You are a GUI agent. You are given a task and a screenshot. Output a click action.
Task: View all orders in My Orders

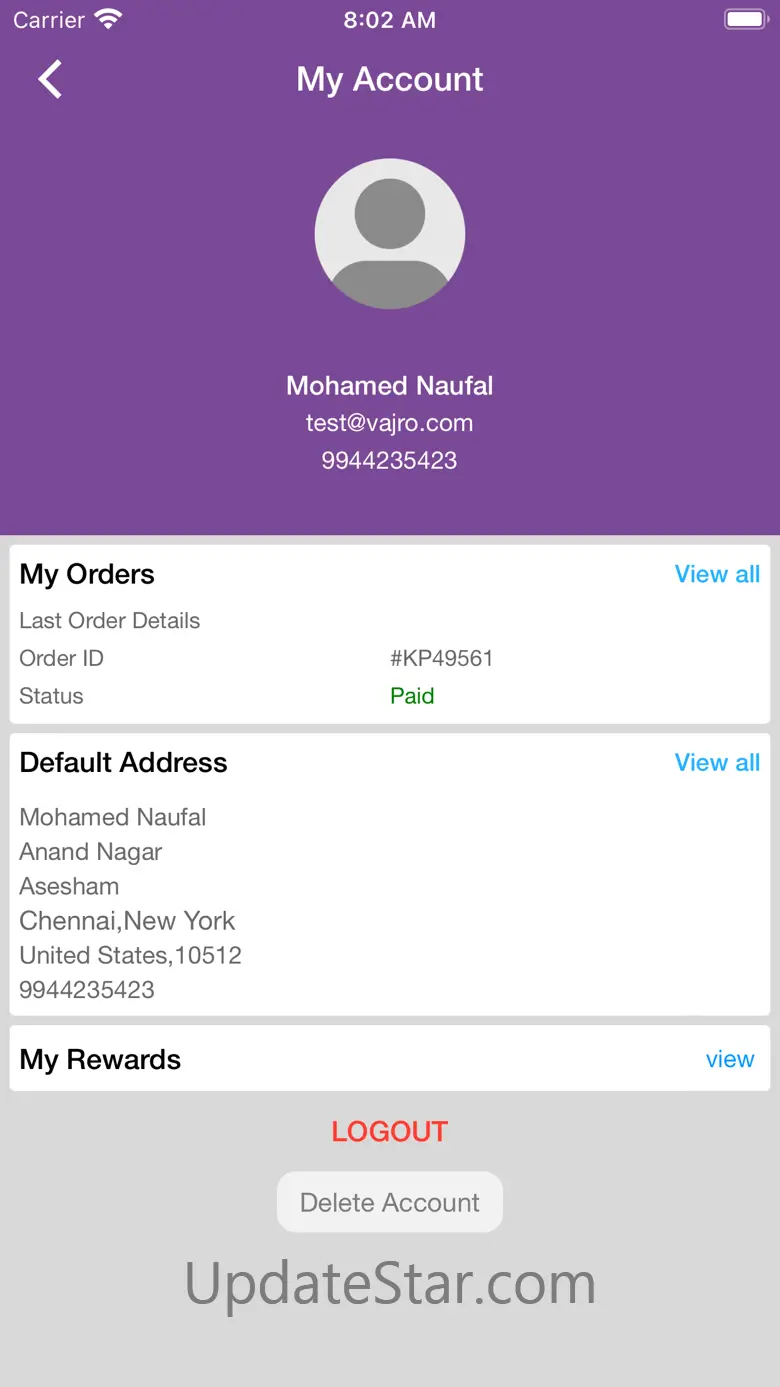pyautogui.click(x=717, y=574)
